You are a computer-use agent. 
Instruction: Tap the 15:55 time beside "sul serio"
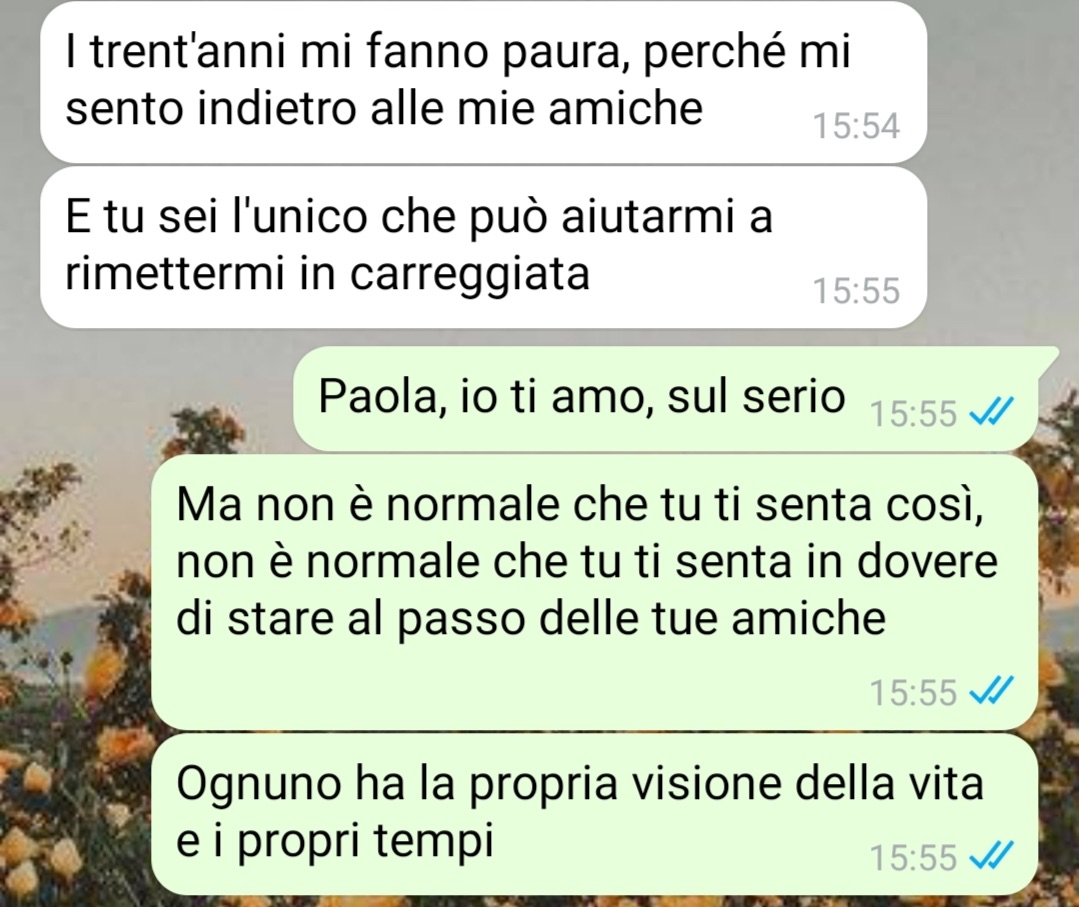(913, 414)
